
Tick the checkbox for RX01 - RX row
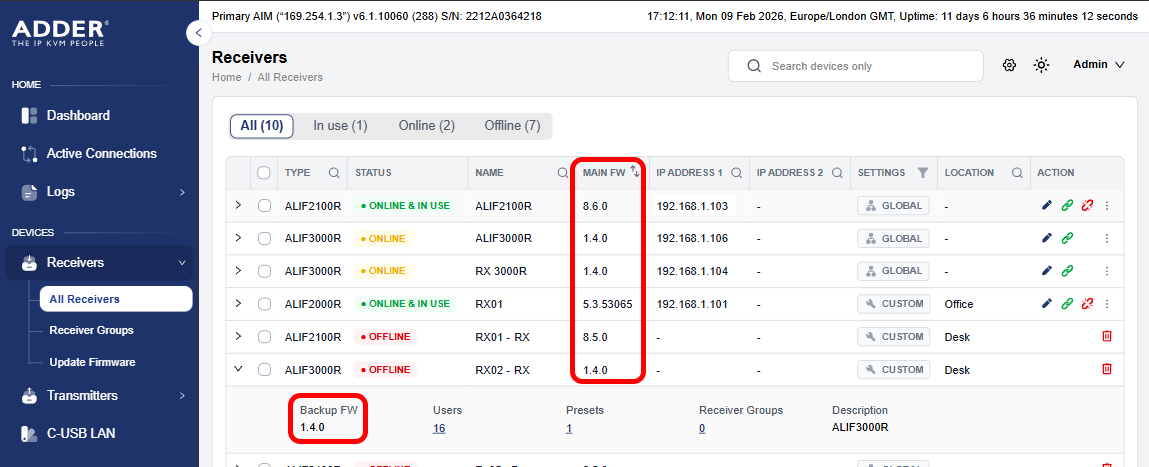pos(265,337)
